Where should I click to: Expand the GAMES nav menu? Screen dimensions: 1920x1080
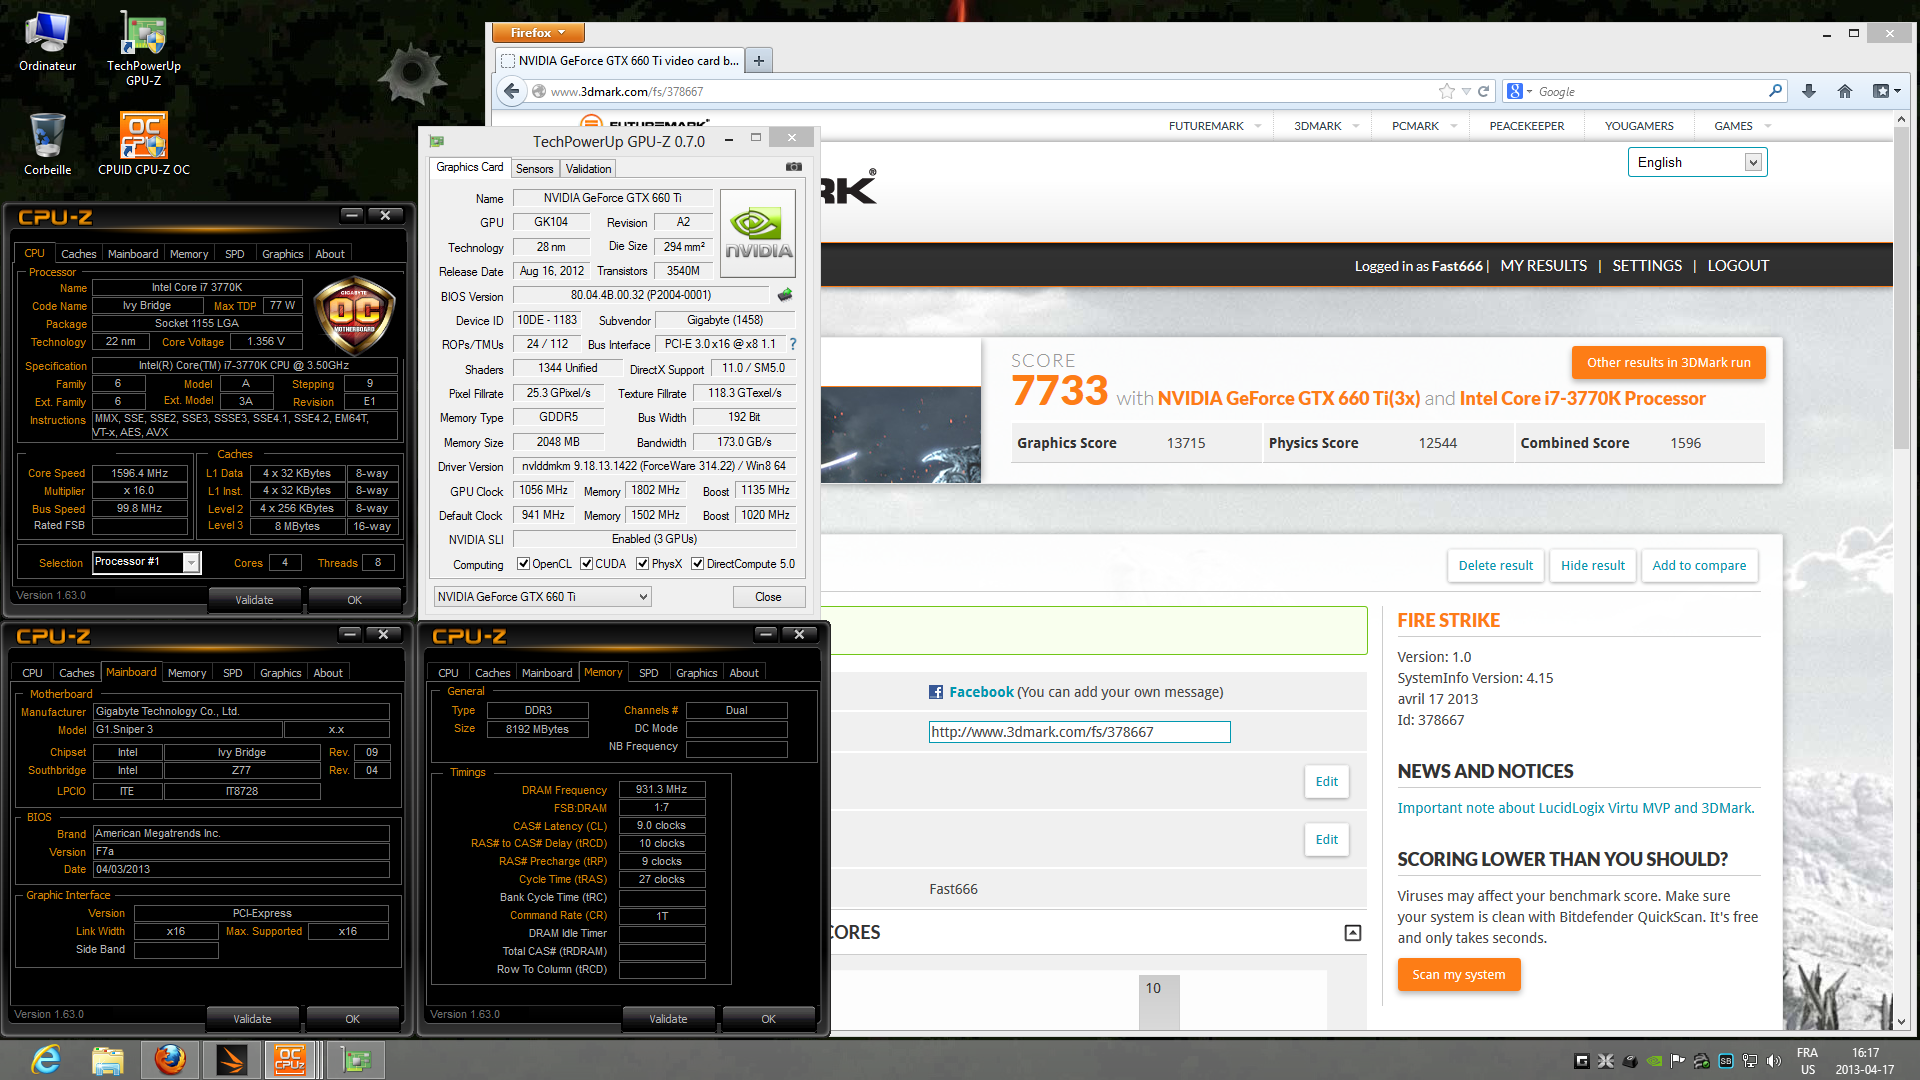[1742, 126]
